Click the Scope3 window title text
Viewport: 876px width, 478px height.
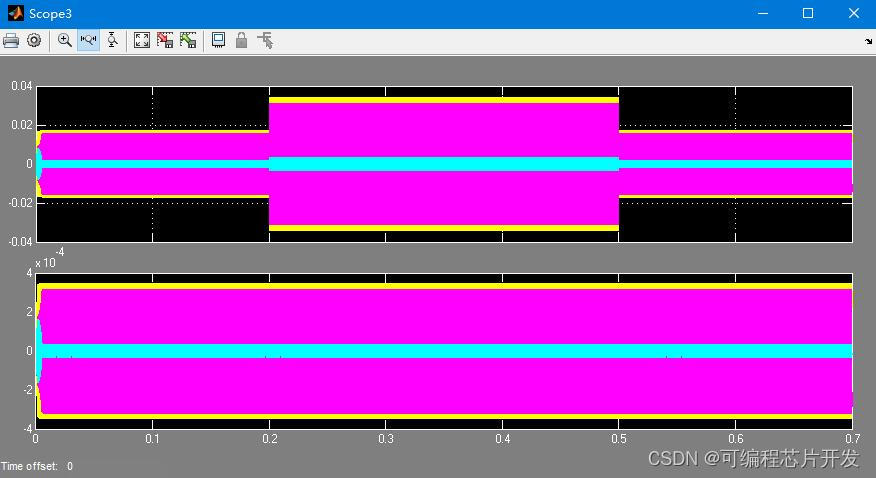tap(50, 14)
